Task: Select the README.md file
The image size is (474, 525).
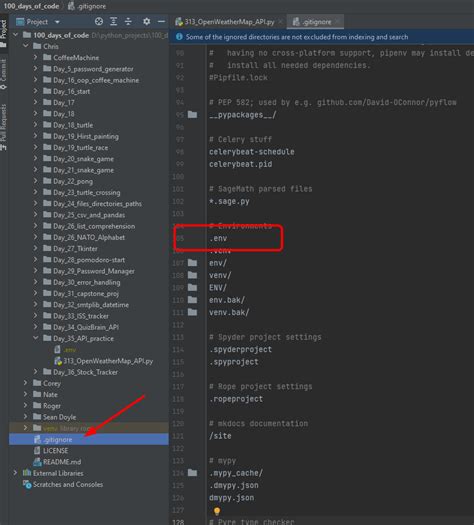Action: (57, 462)
